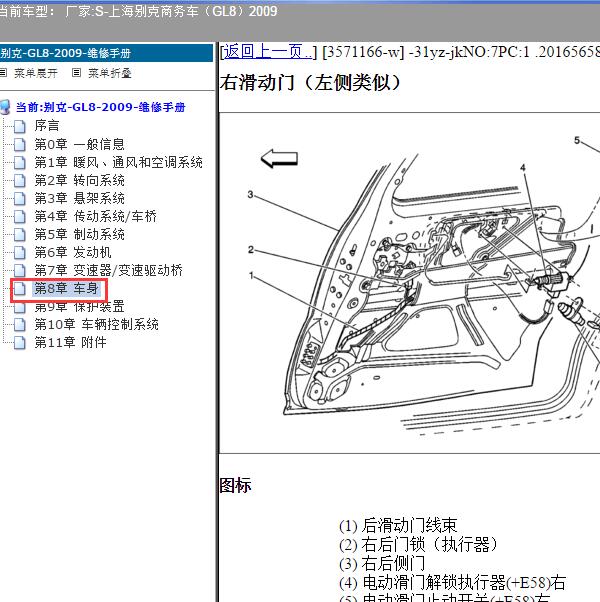This screenshot has height=602, width=600.
Task: Click the page icon beside 第8章
Action: 20,289
